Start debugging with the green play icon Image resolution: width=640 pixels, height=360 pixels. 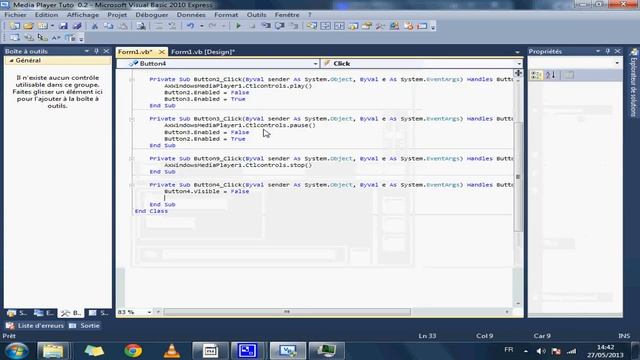point(238,26)
